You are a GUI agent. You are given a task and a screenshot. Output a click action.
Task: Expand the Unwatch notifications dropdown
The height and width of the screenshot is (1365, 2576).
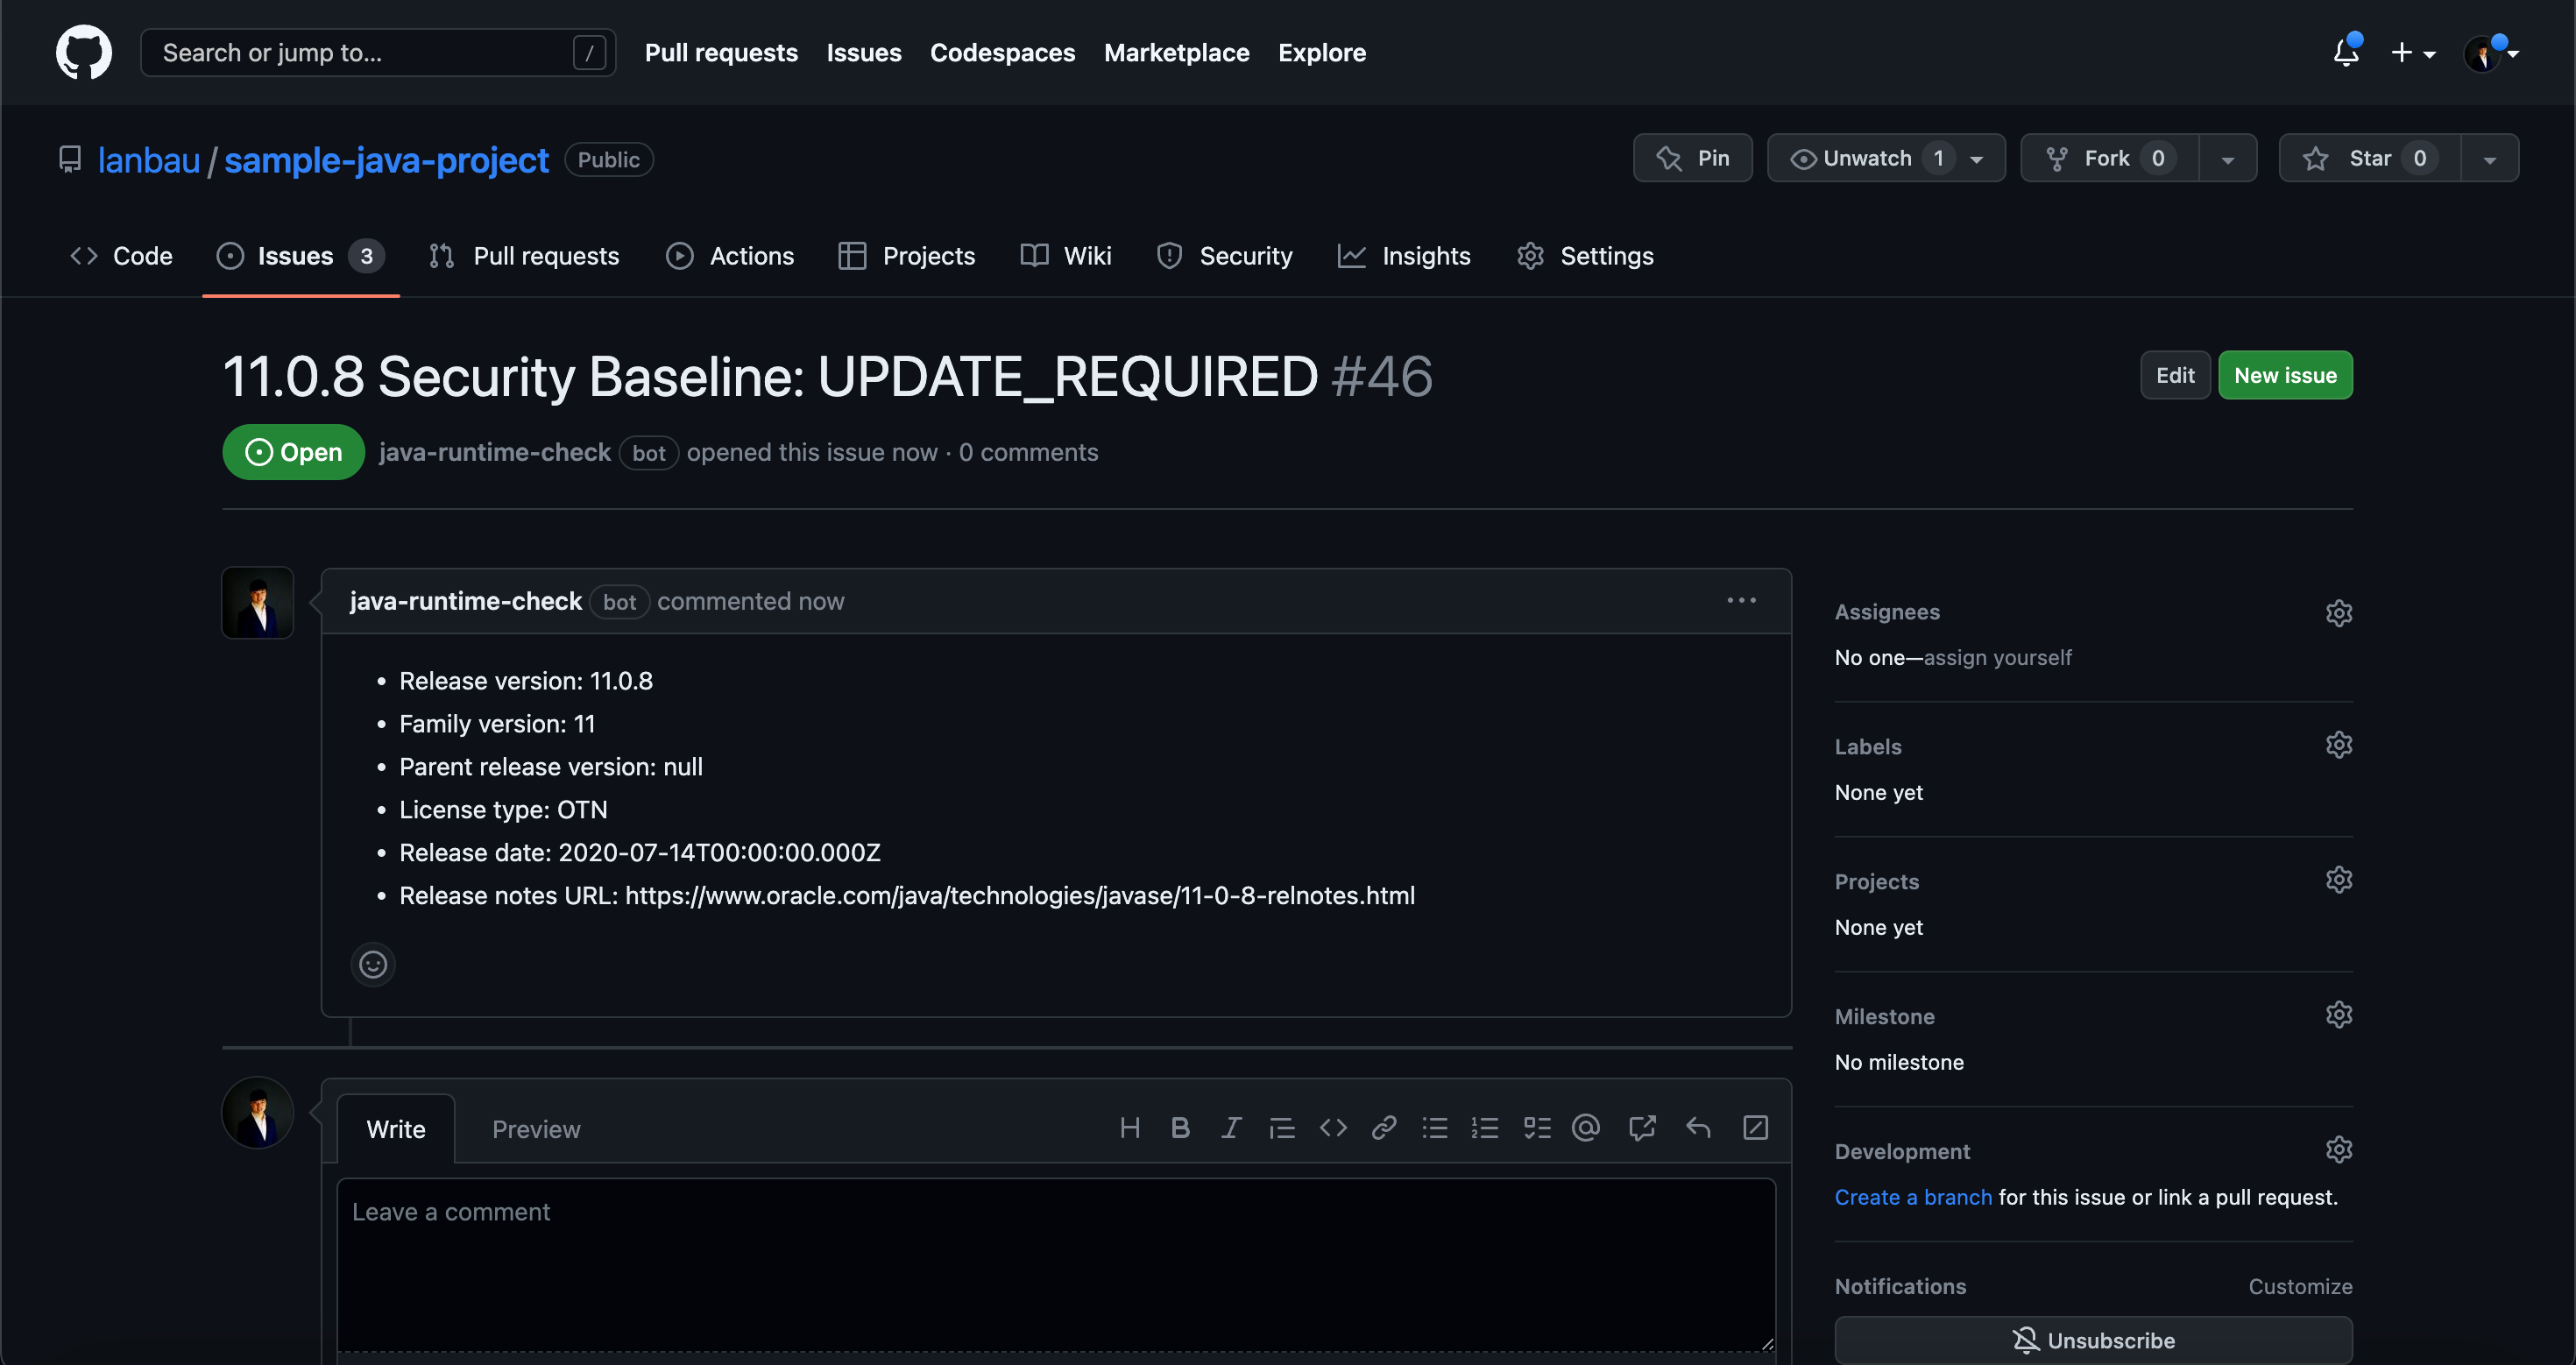(1886, 158)
